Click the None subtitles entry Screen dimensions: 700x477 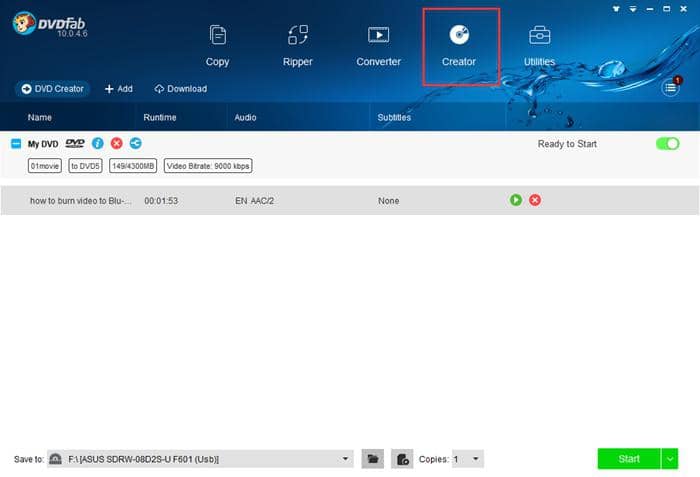[388, 201]
